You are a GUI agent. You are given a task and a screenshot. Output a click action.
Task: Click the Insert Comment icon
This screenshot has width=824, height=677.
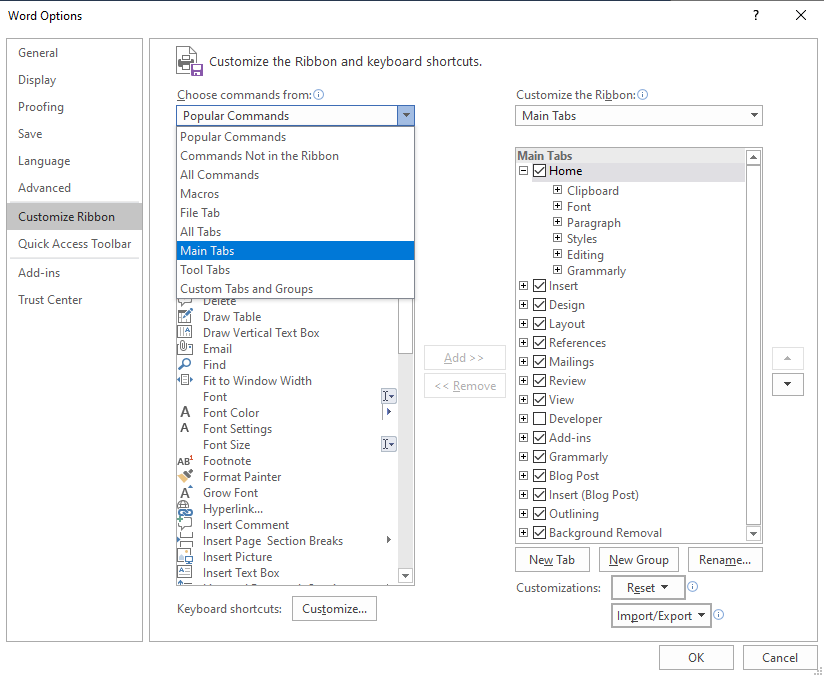185,524
